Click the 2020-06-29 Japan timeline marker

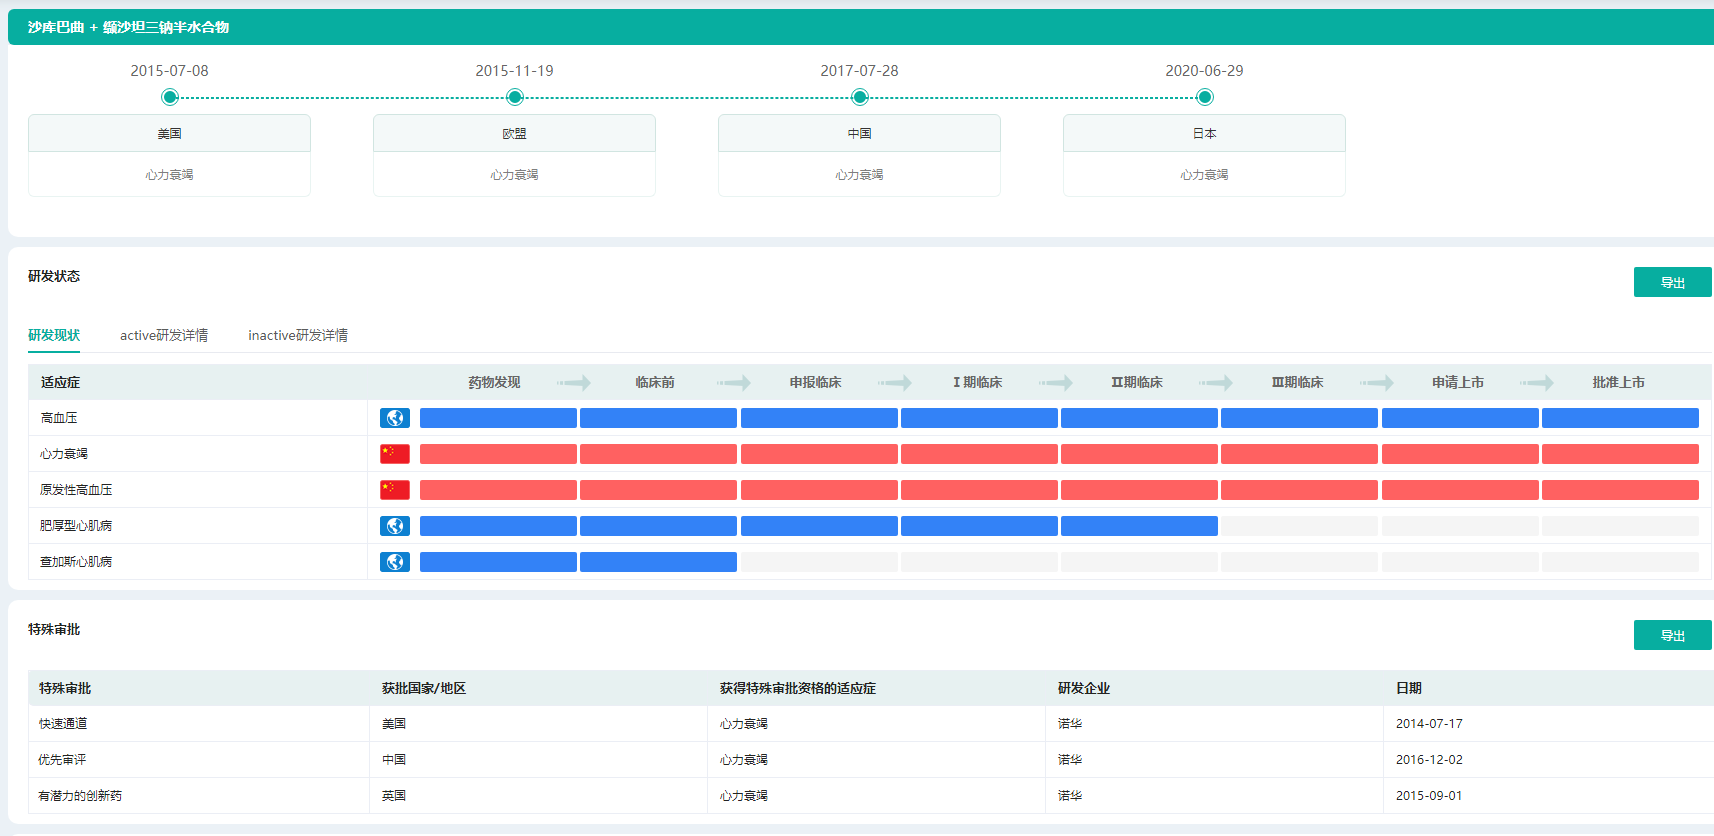point(1205,97)
